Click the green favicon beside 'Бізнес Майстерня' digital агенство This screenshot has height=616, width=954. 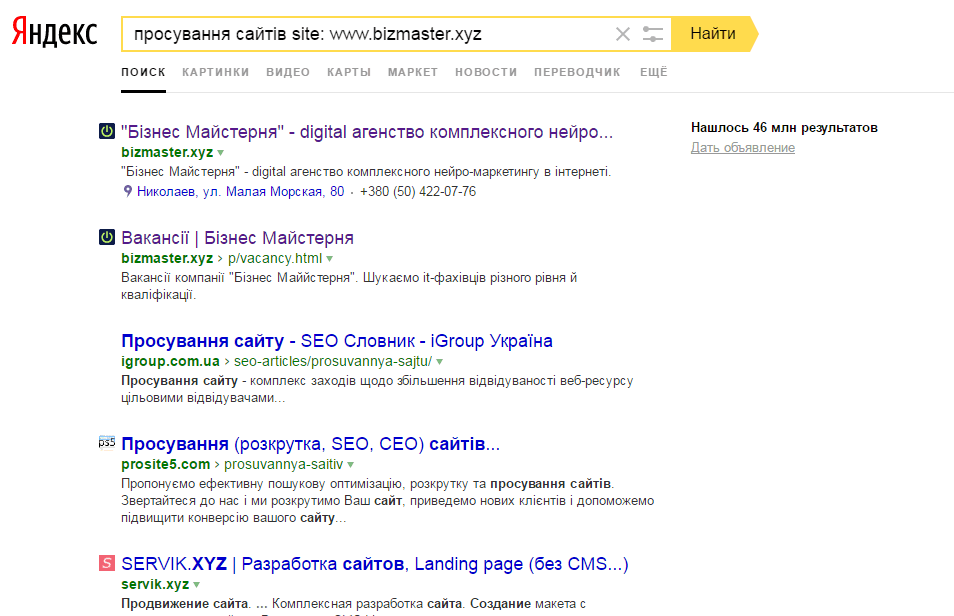coord(107,131)
